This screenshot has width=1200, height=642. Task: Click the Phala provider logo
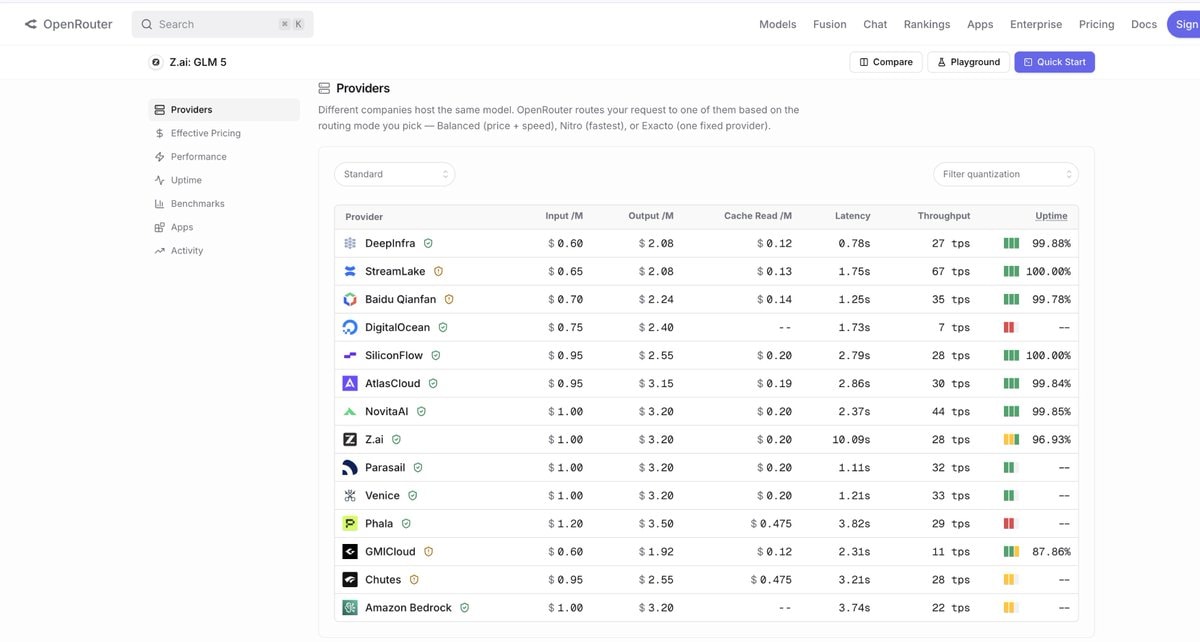(x=350, y=523)
